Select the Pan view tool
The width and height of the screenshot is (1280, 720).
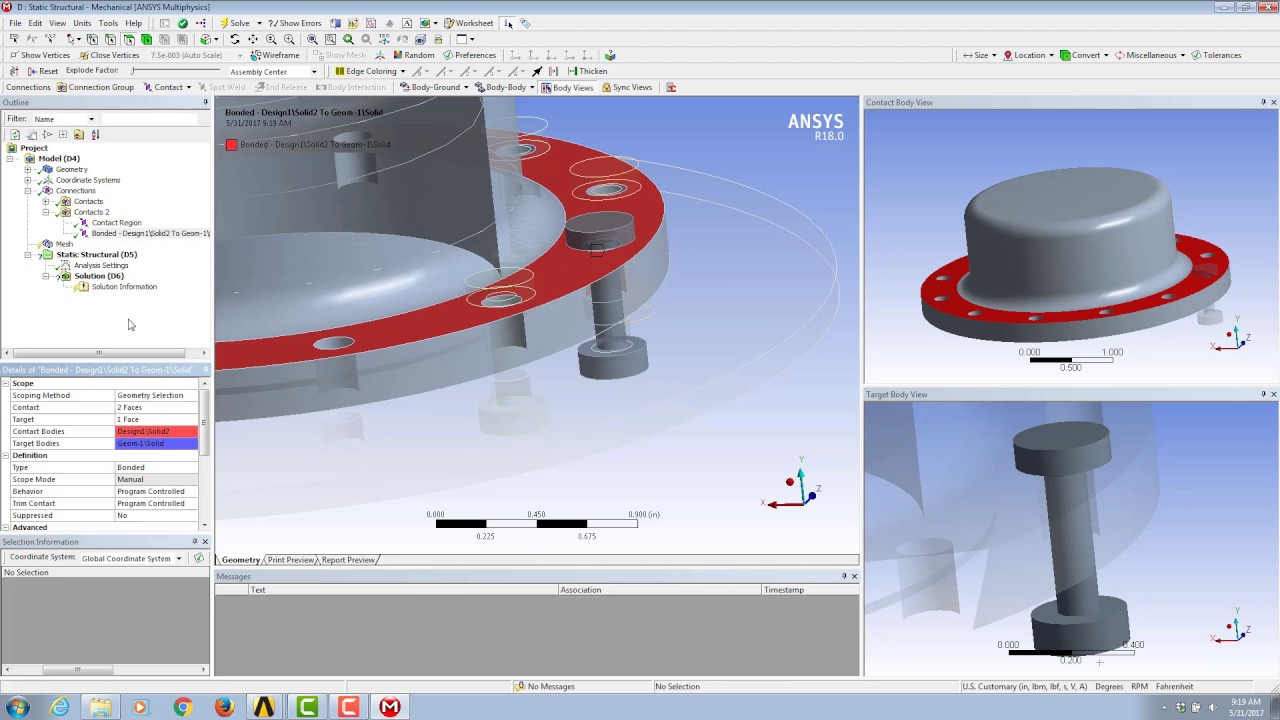click(253, 39)
